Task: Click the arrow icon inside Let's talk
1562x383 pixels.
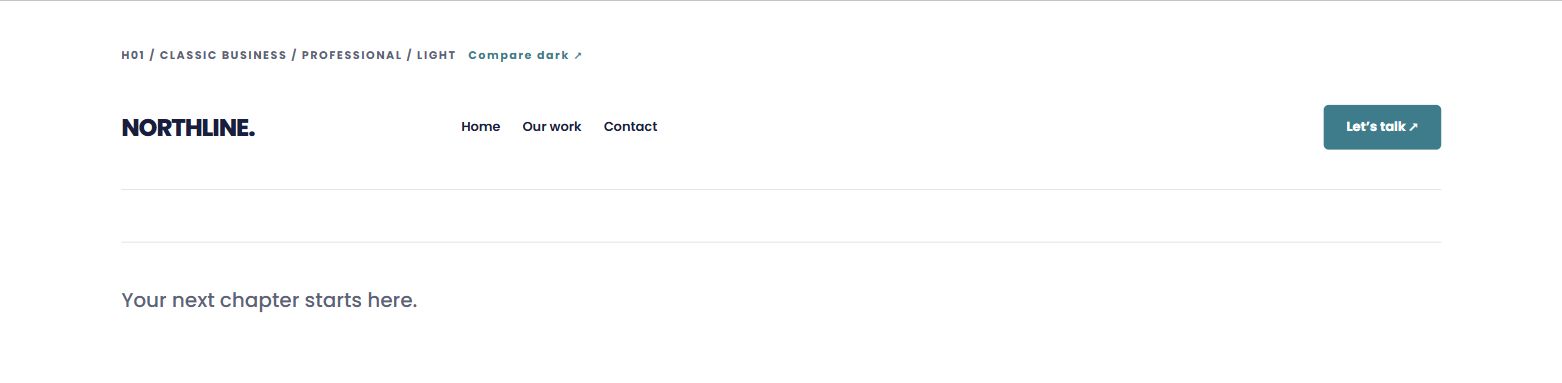Action: click(x=1413, y=127)
